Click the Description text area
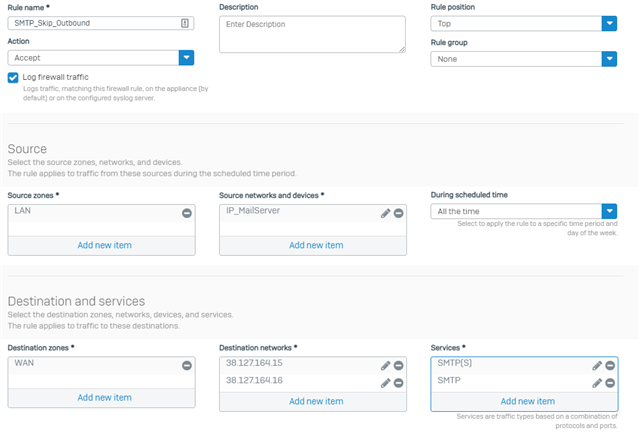Image resolution: width=640 pixels, height=439 pixels. point(312,34)
